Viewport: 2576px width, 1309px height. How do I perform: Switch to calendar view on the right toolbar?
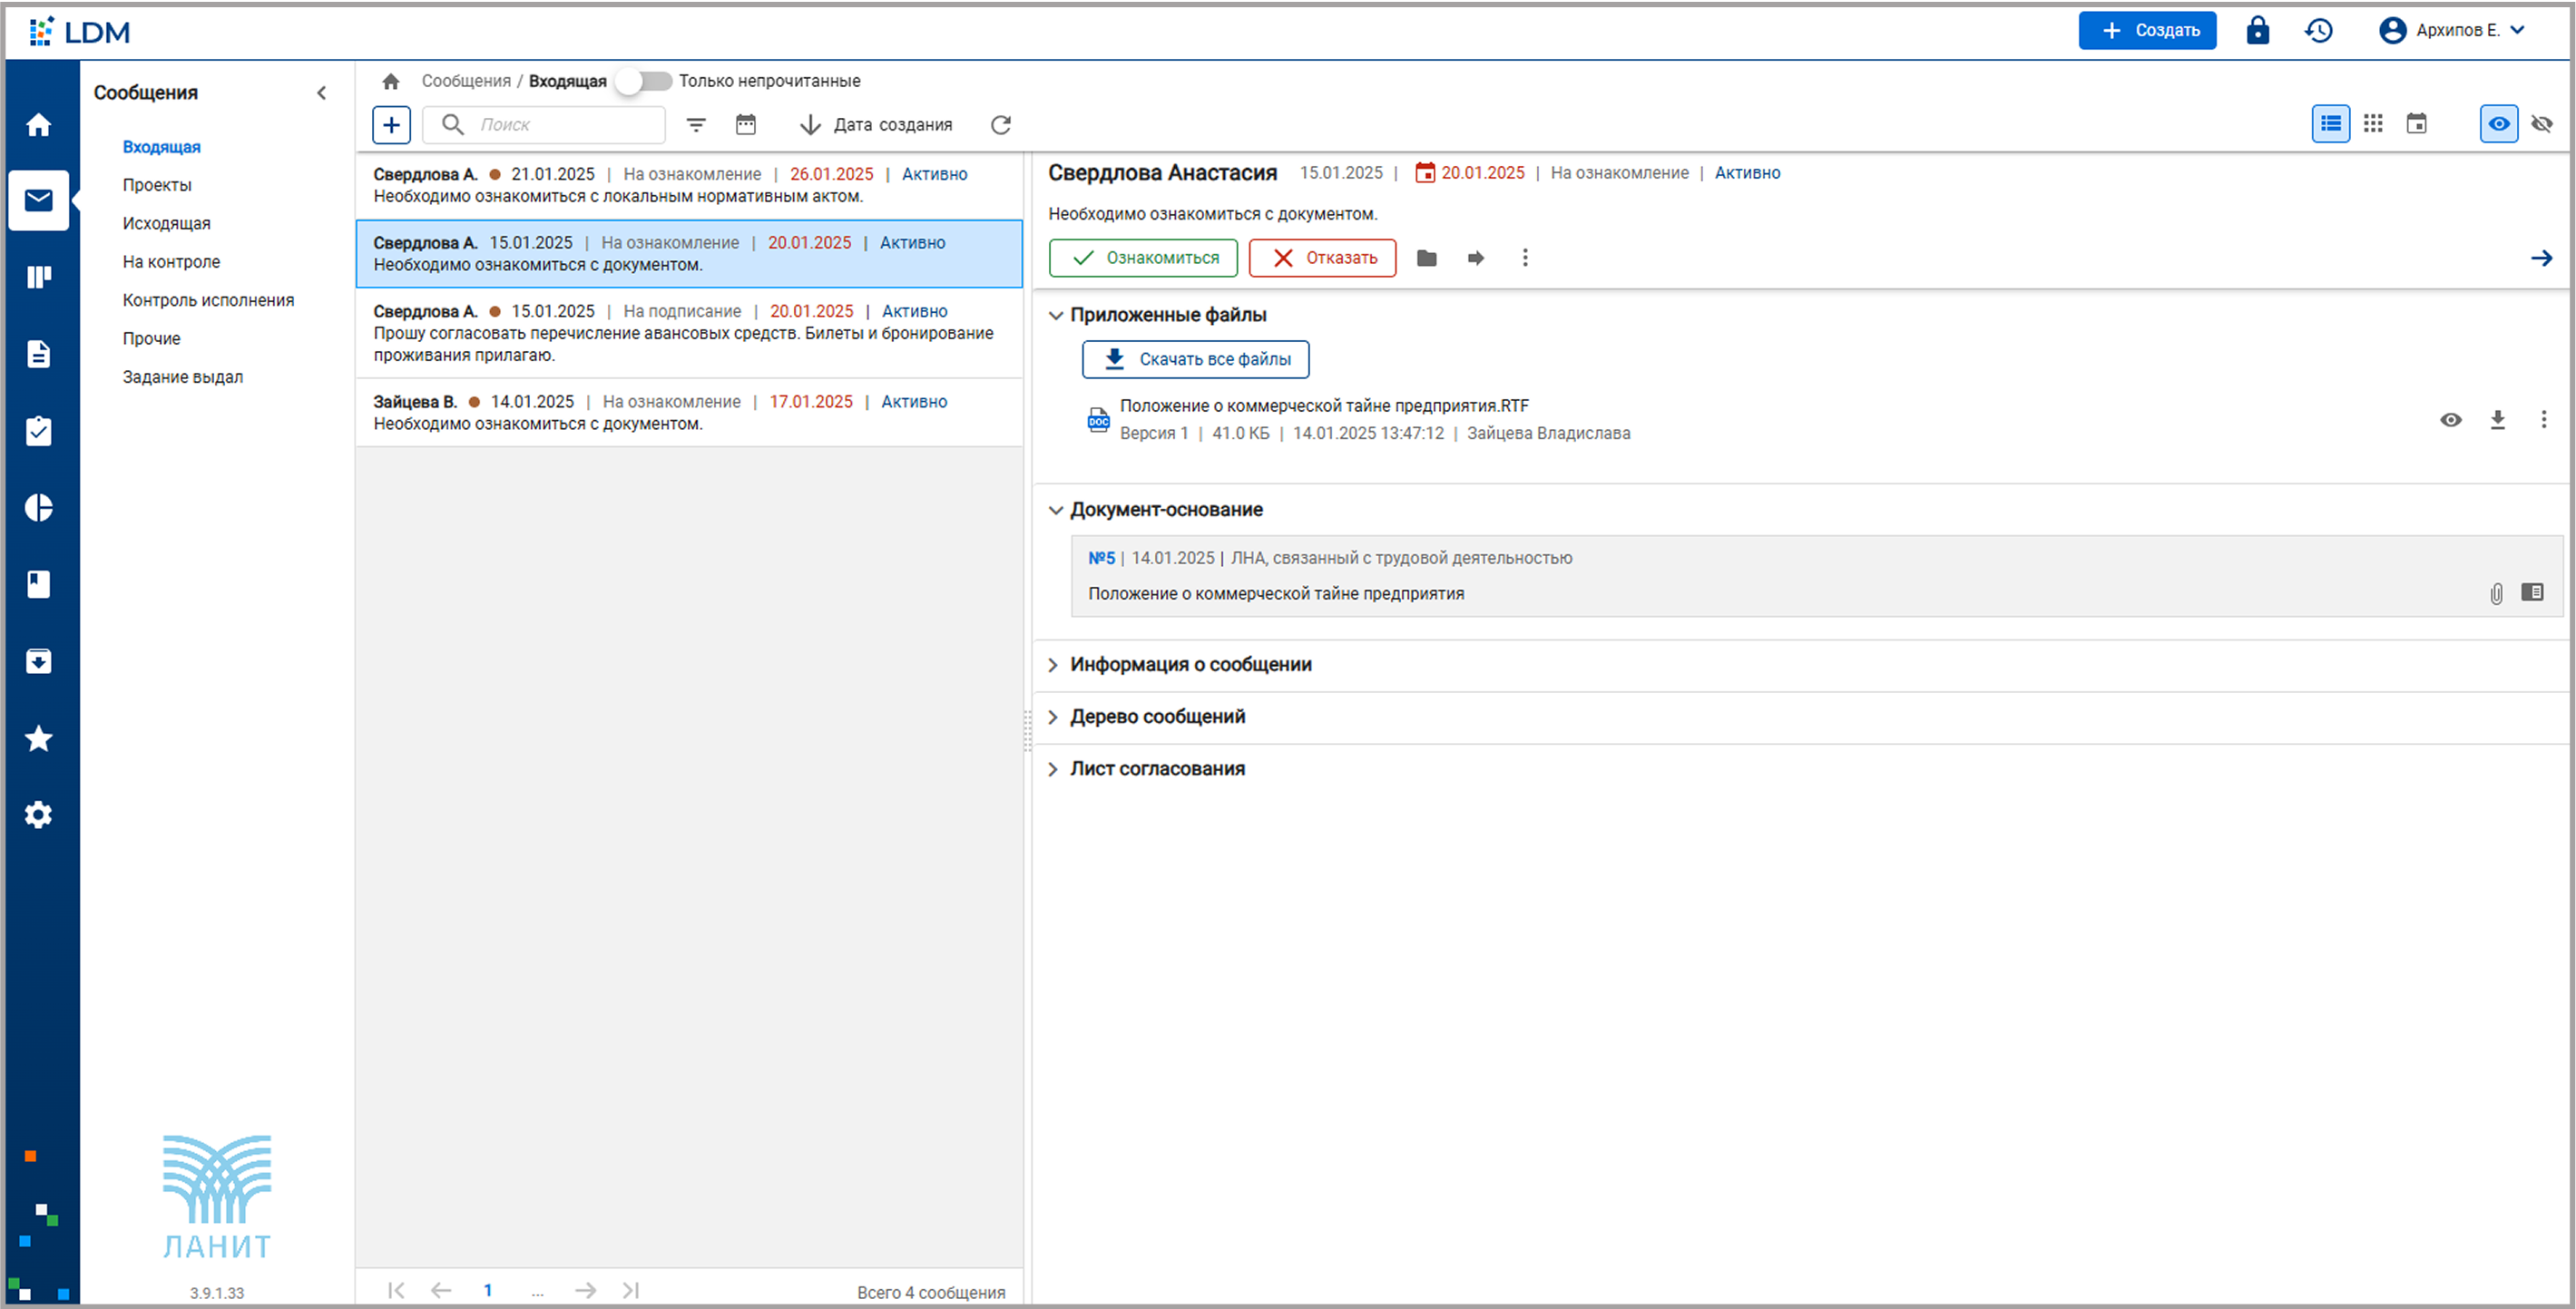tap(2416, 124)
